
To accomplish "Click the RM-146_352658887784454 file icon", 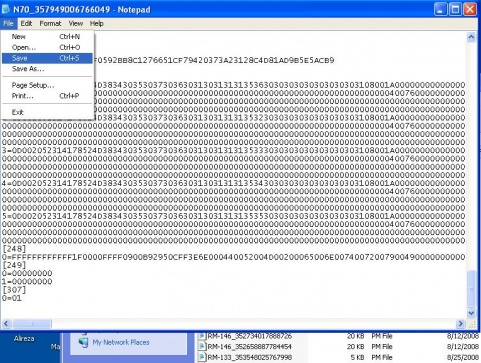I will coord(202,347).
